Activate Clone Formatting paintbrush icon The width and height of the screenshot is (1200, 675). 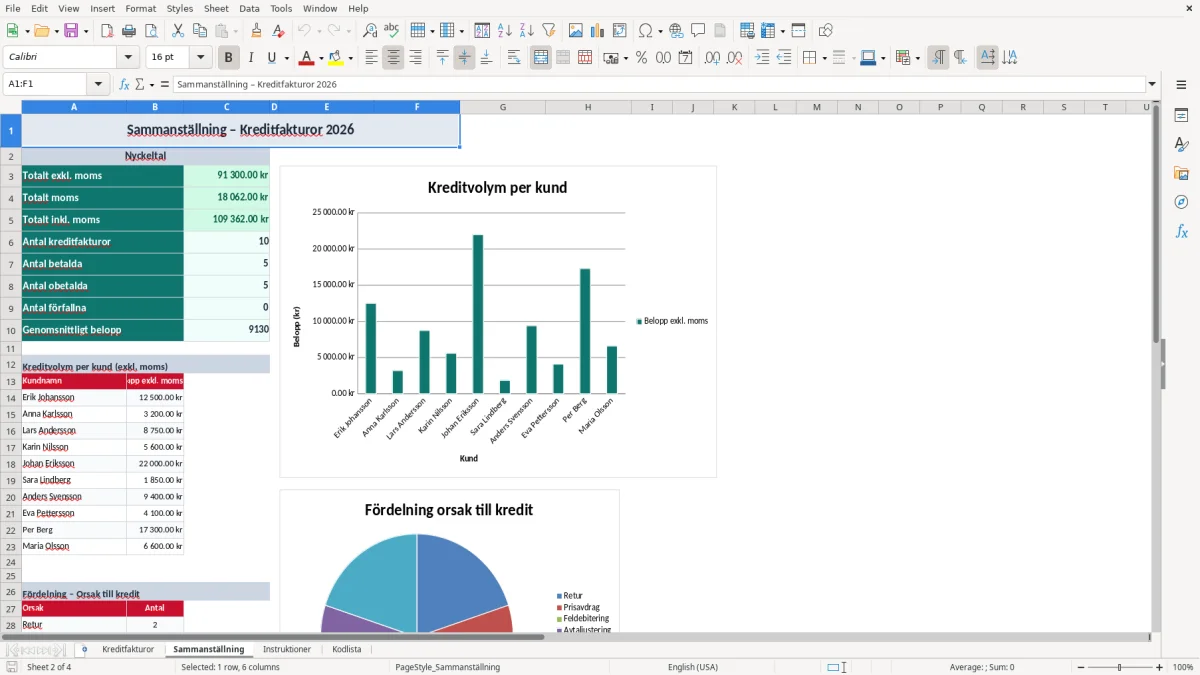pos(257,31)
